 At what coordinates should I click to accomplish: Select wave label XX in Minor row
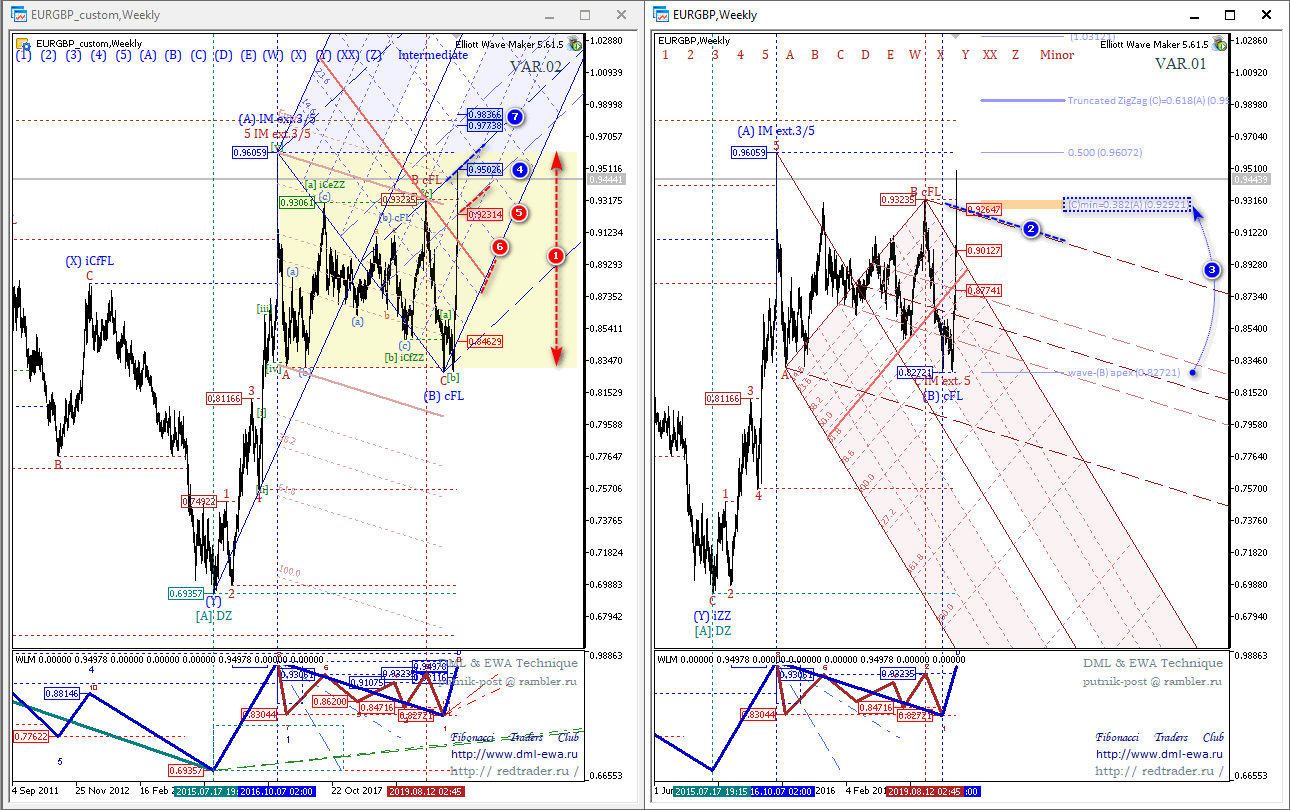[x=990, y=55]
